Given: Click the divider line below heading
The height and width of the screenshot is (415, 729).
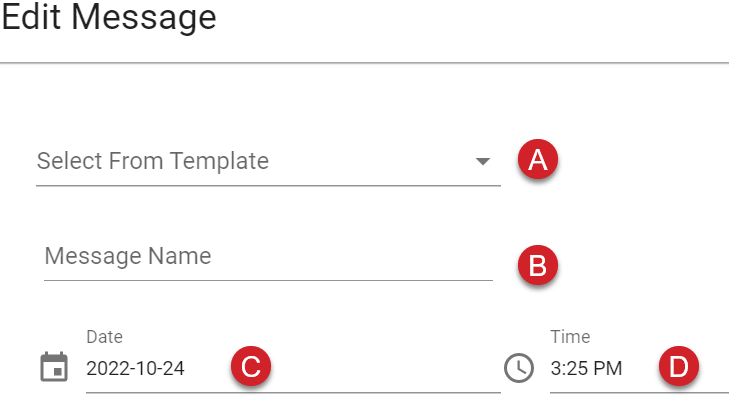Looking at the screenshot, I should pos(364,62).
